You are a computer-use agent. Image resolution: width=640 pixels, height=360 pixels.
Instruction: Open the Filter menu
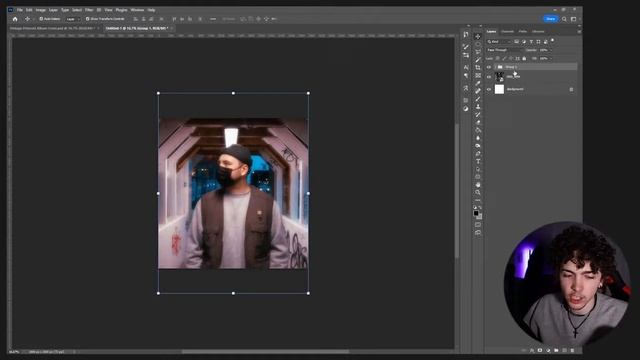89,10
